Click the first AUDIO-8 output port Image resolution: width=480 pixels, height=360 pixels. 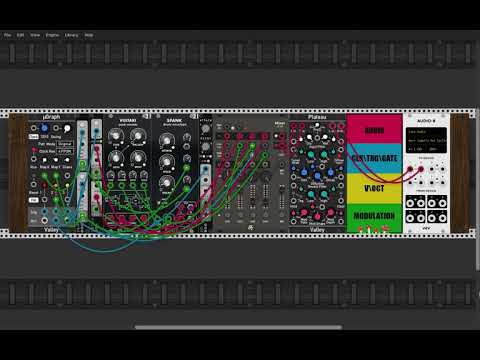click(410, 202)
